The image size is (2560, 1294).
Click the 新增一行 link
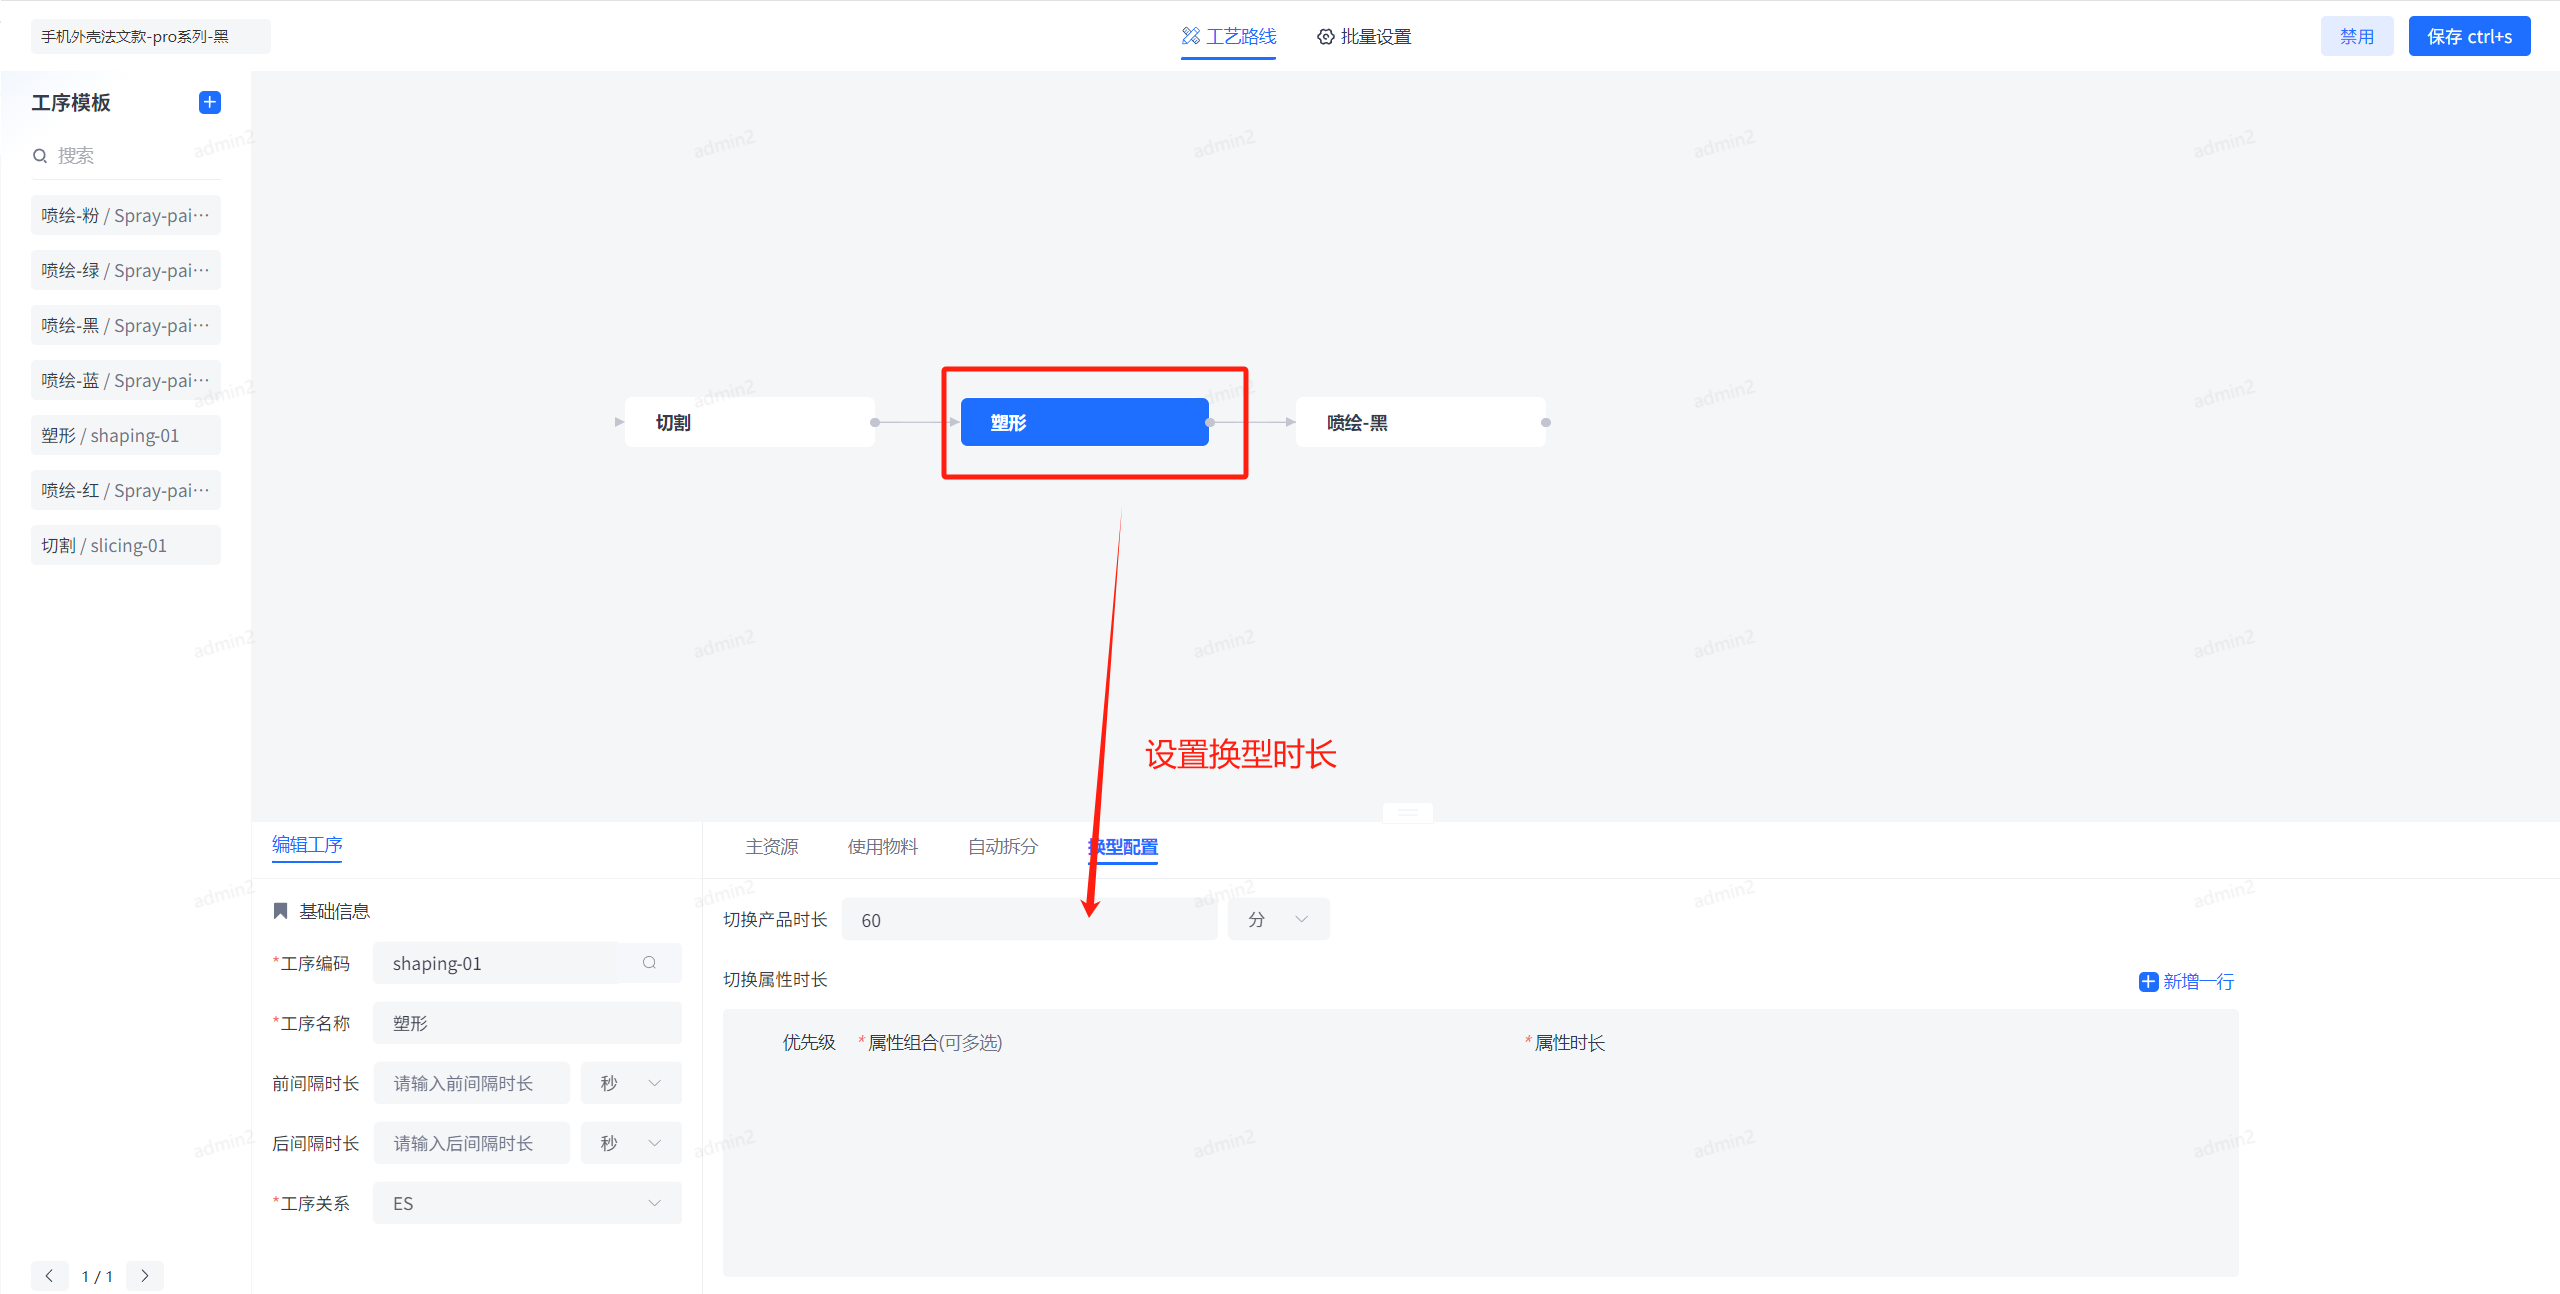(x=2197, y=981)
